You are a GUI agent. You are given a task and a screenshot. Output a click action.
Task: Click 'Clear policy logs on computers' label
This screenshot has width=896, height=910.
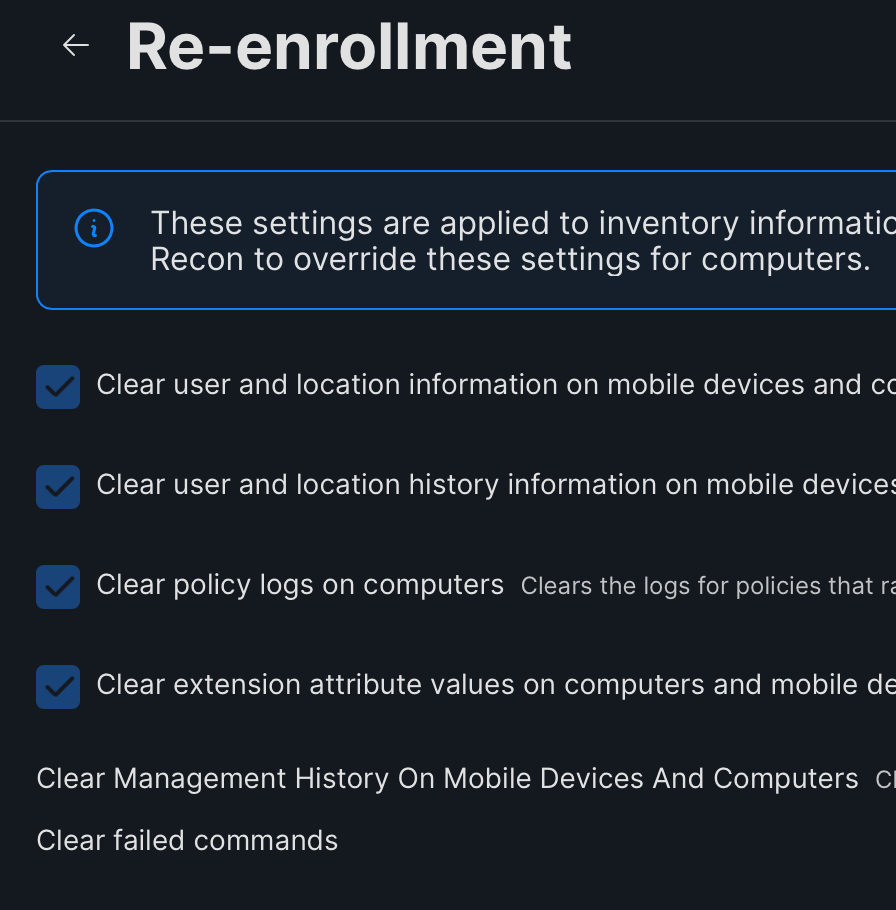pyautogui.click(x=300, y=585)
